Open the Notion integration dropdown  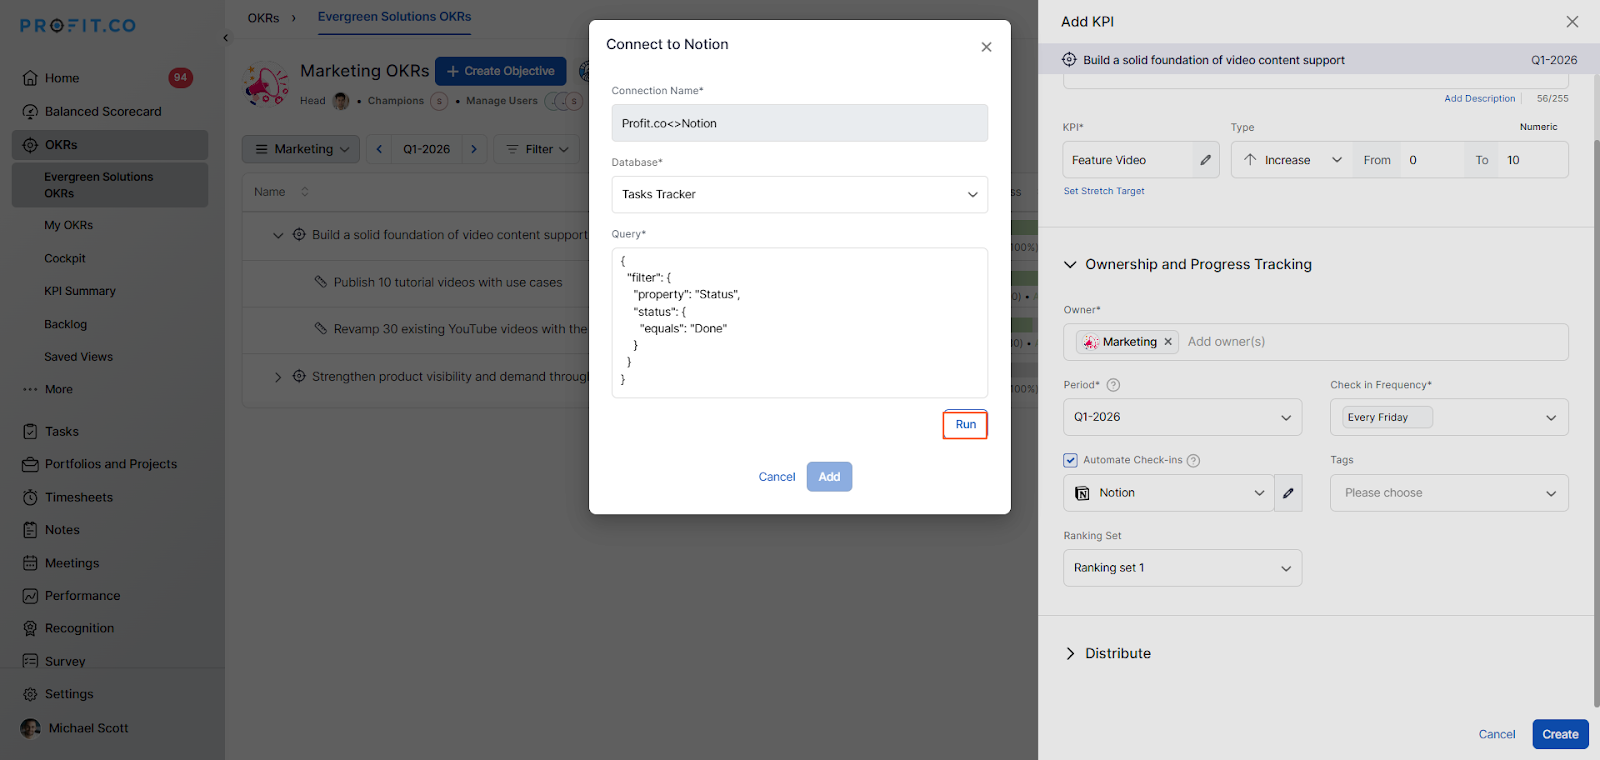(x=1168, y=493)
